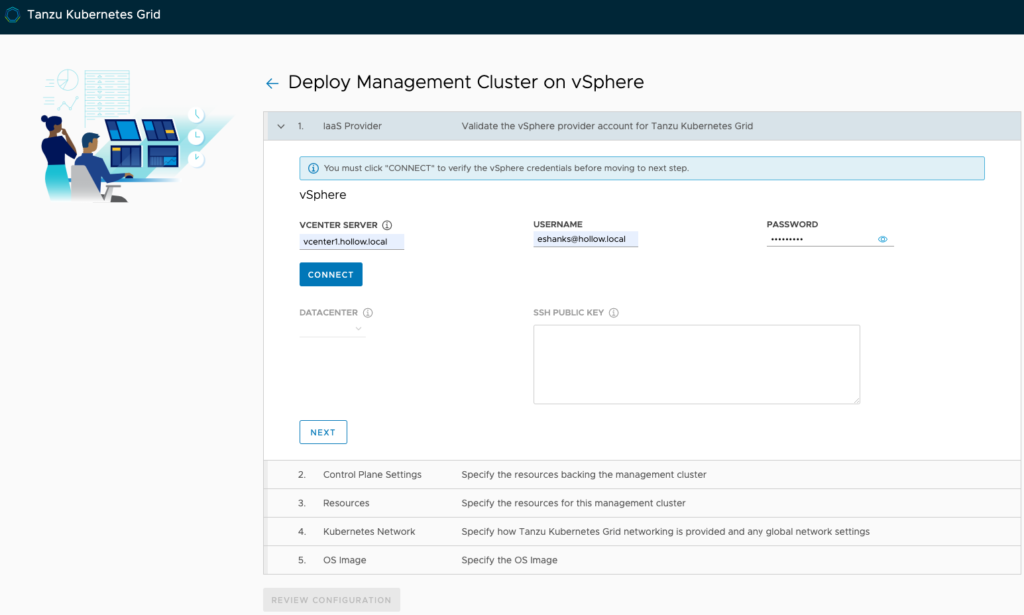This screenshot has height=615, width=1024.
Task: Click the back arrow beside page title
Action: (272, 84)
